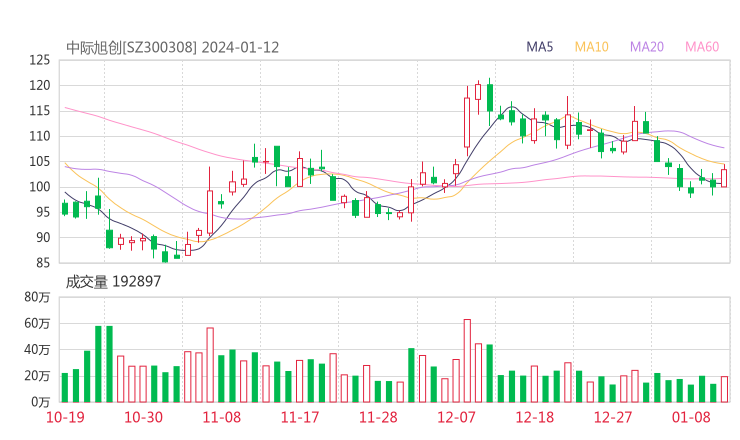Viewport: 740px width, 440px height.
Task: Click the 12-18 date axis label
Action: pos(535,417)
